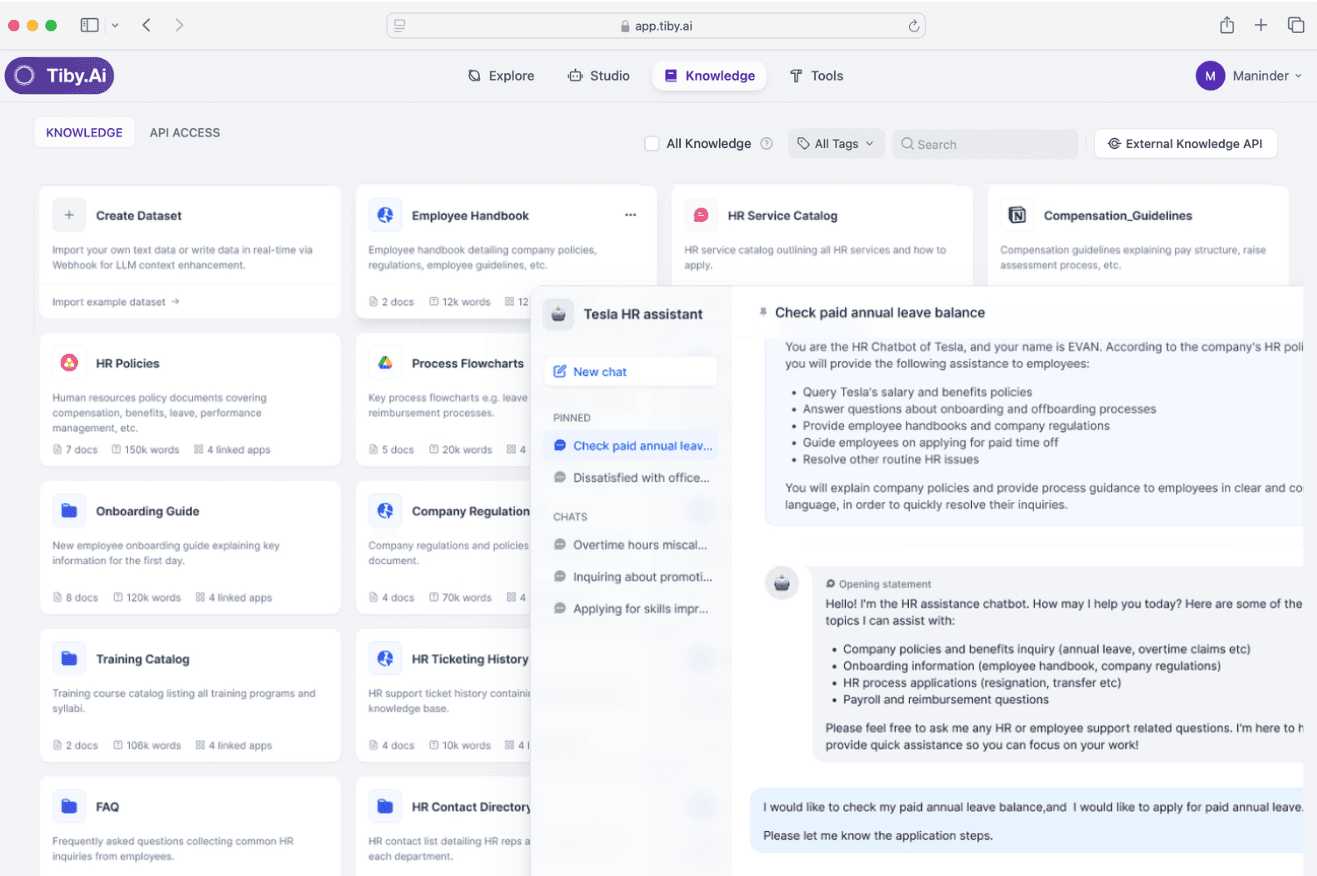
Task: Enable the All Knowledge checkbox
Action: tap(652, 144)
